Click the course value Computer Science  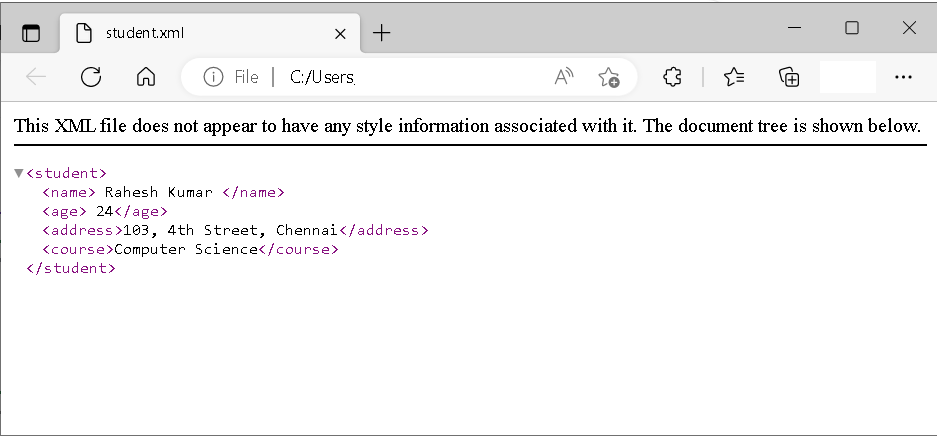pos(186,249)
